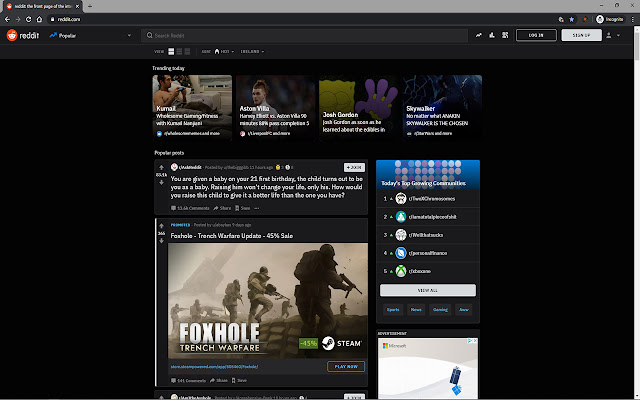Open the All feed bar-chart icon
Image resolution: width=640 pixels, height=400 pixels.
[x=492, y=35]
